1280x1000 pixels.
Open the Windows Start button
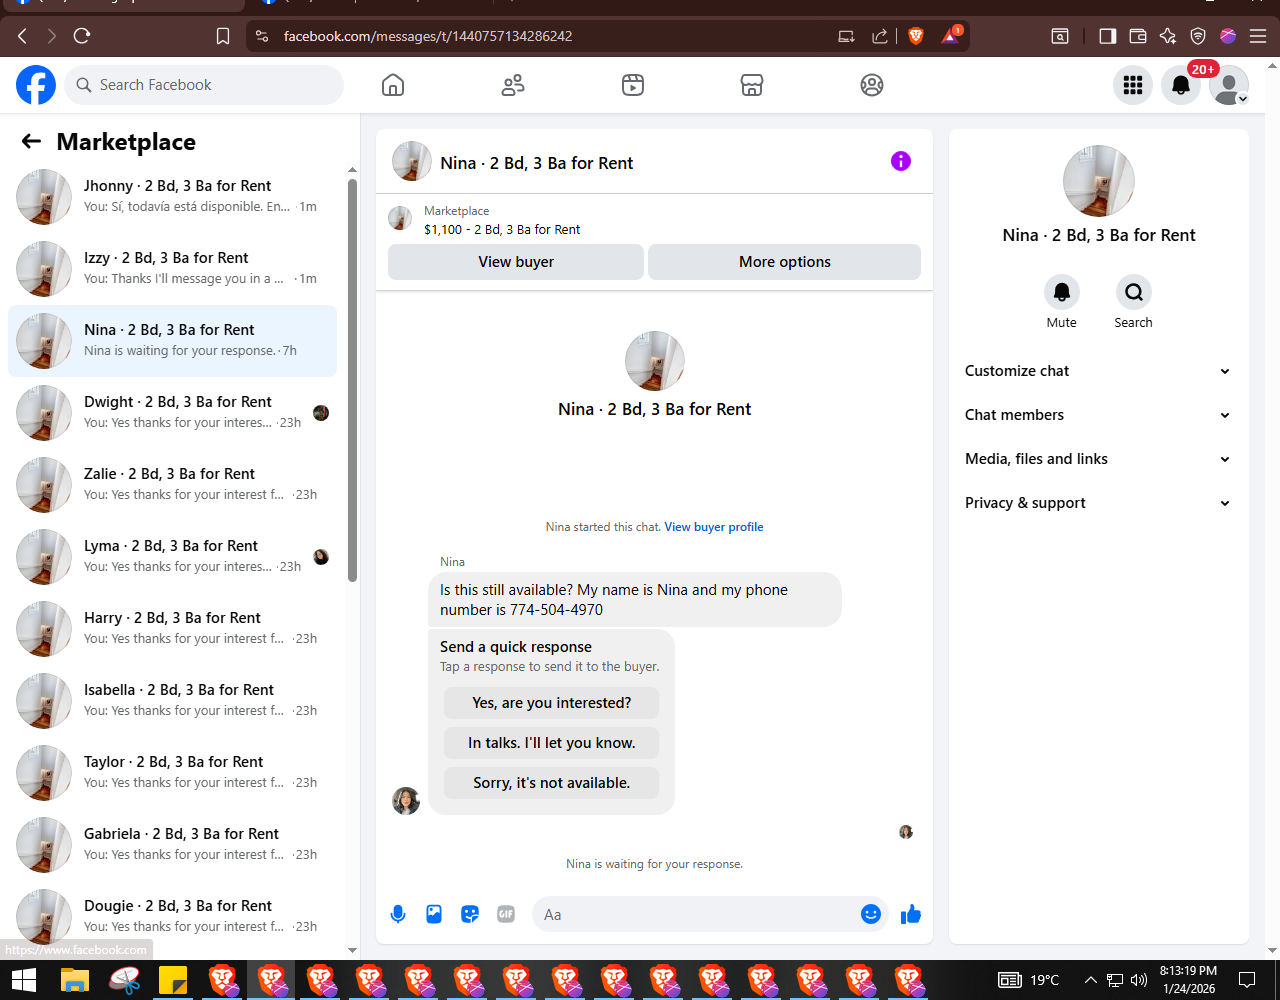tap(24, 980)
